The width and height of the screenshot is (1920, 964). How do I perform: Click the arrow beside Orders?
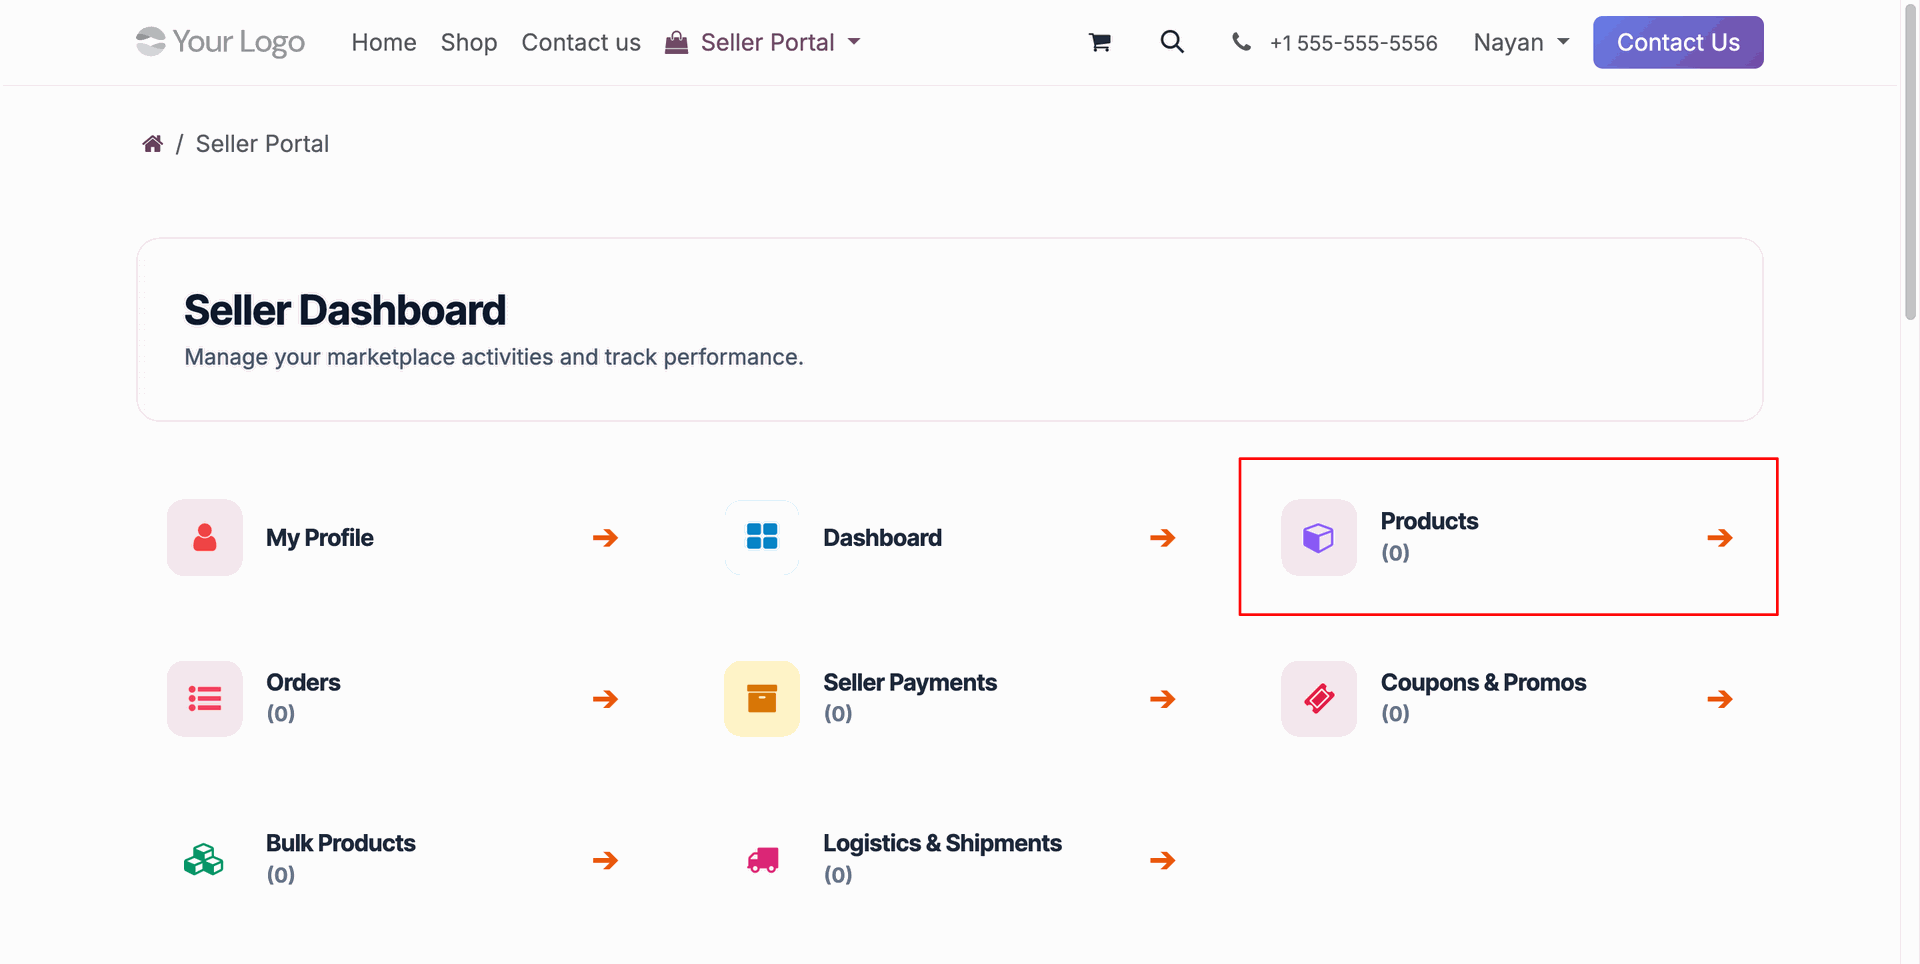pyautogui.click(x=605, y=699)
